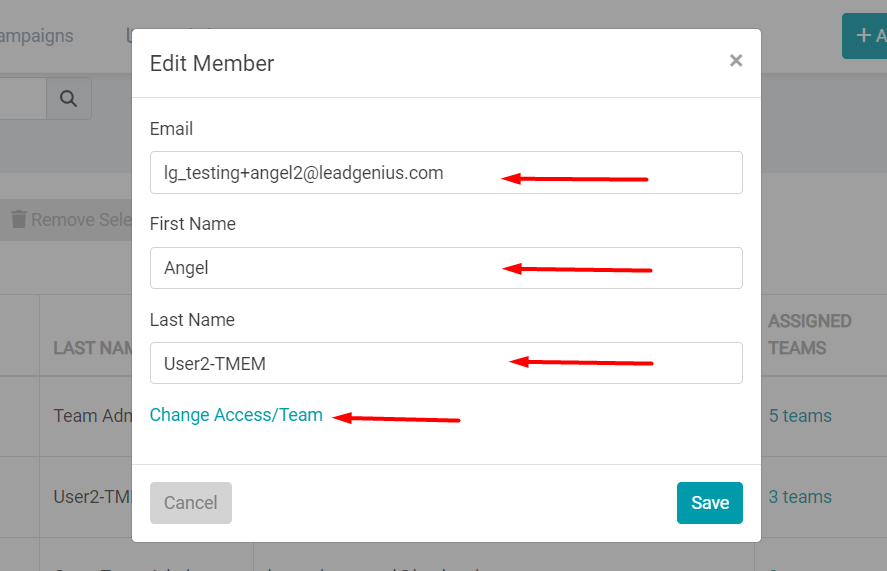Sort by the Last Name column header
Screen dimensions: 887x571
coord(93,348)
